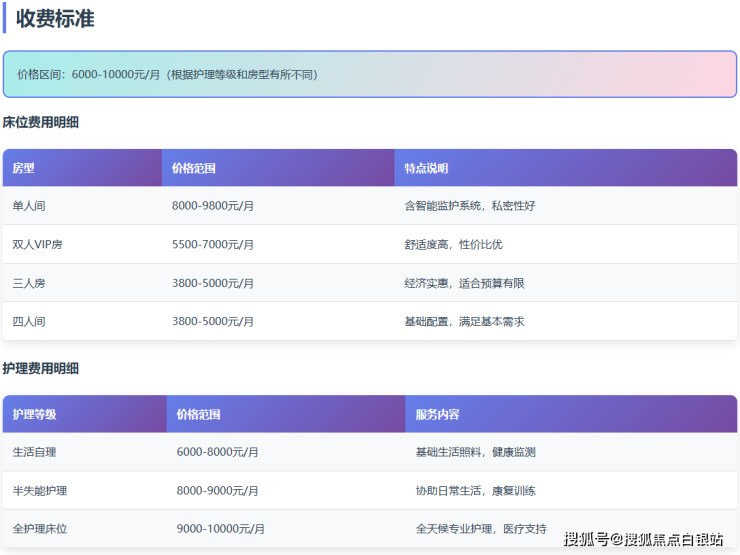Screen dimensions: 740x555
Task: Click the 半失能护理 row label
Action: coord(40,491)
